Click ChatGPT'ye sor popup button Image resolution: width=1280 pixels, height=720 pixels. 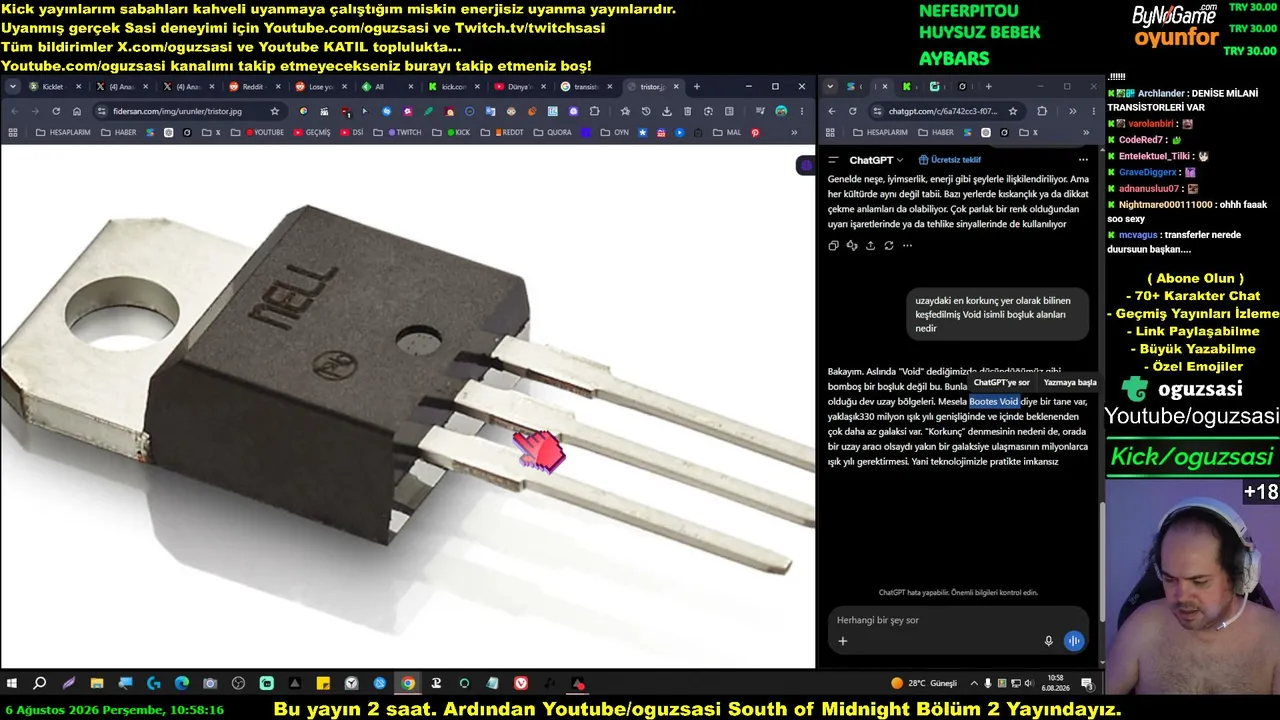1001,382
